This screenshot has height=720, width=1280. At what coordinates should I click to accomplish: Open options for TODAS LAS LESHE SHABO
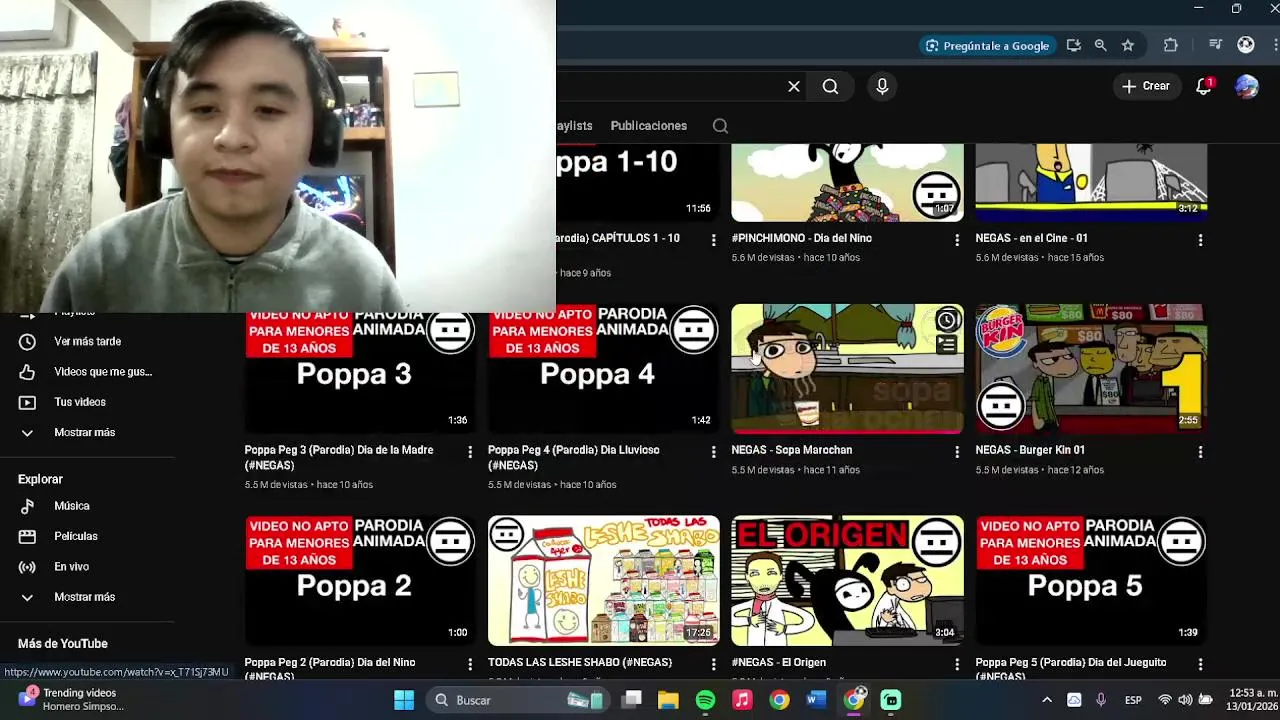[713, 664]
